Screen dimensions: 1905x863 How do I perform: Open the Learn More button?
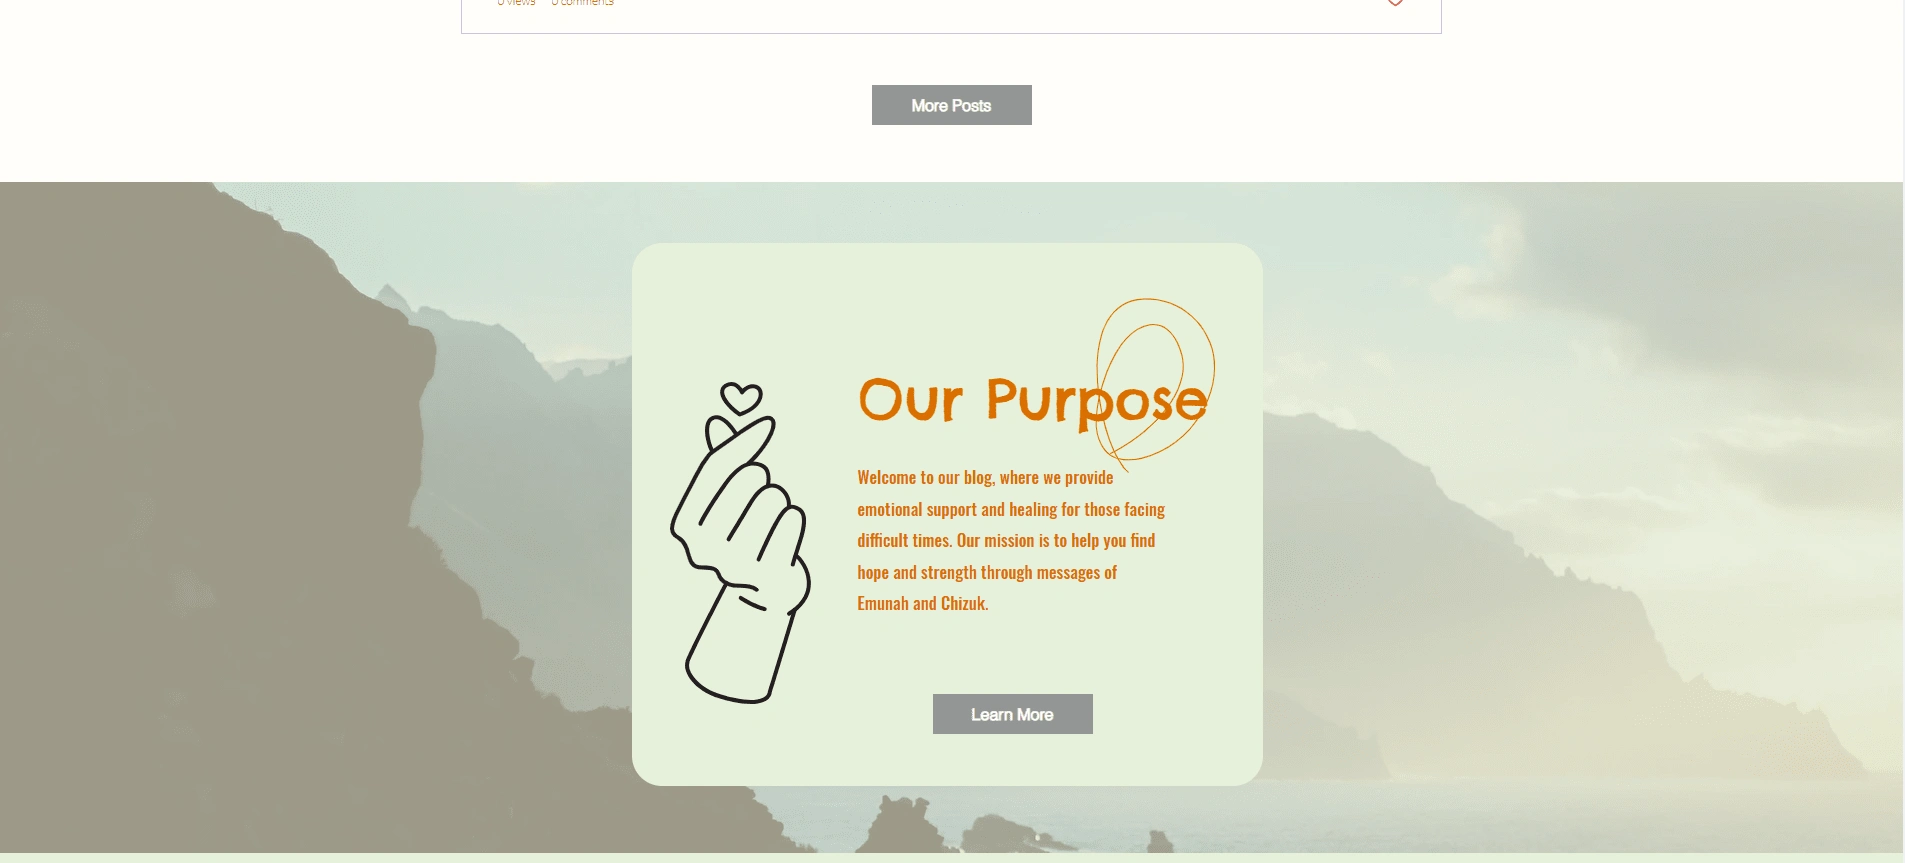coord(1012,714)
